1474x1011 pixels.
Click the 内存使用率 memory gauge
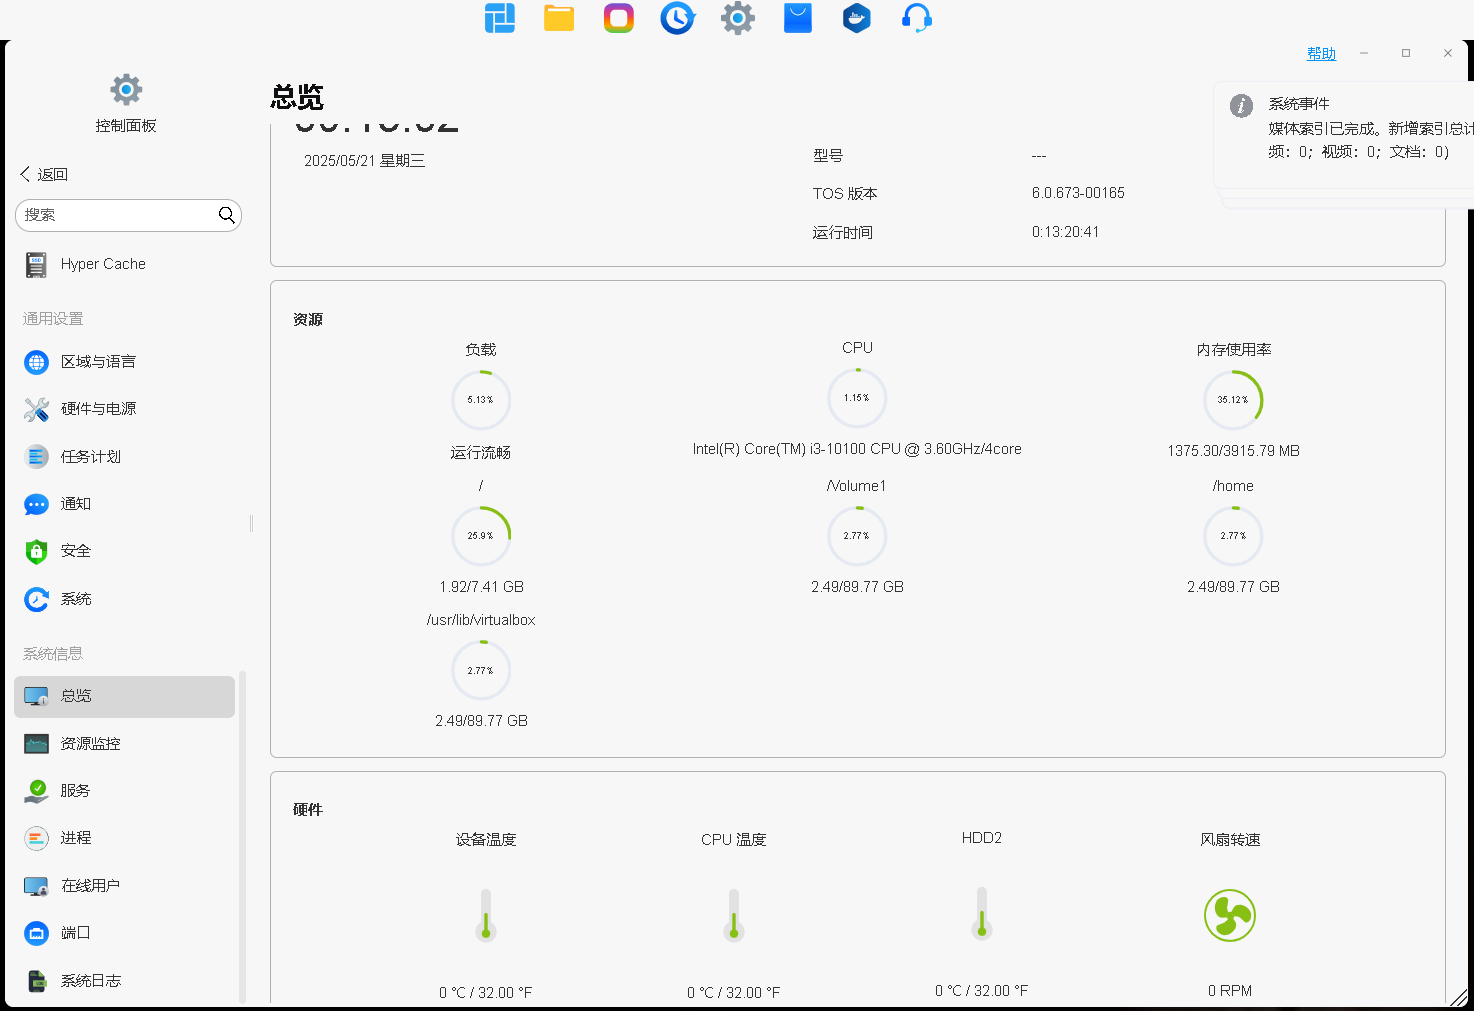pyautogui.click(x=1233, y=399)
